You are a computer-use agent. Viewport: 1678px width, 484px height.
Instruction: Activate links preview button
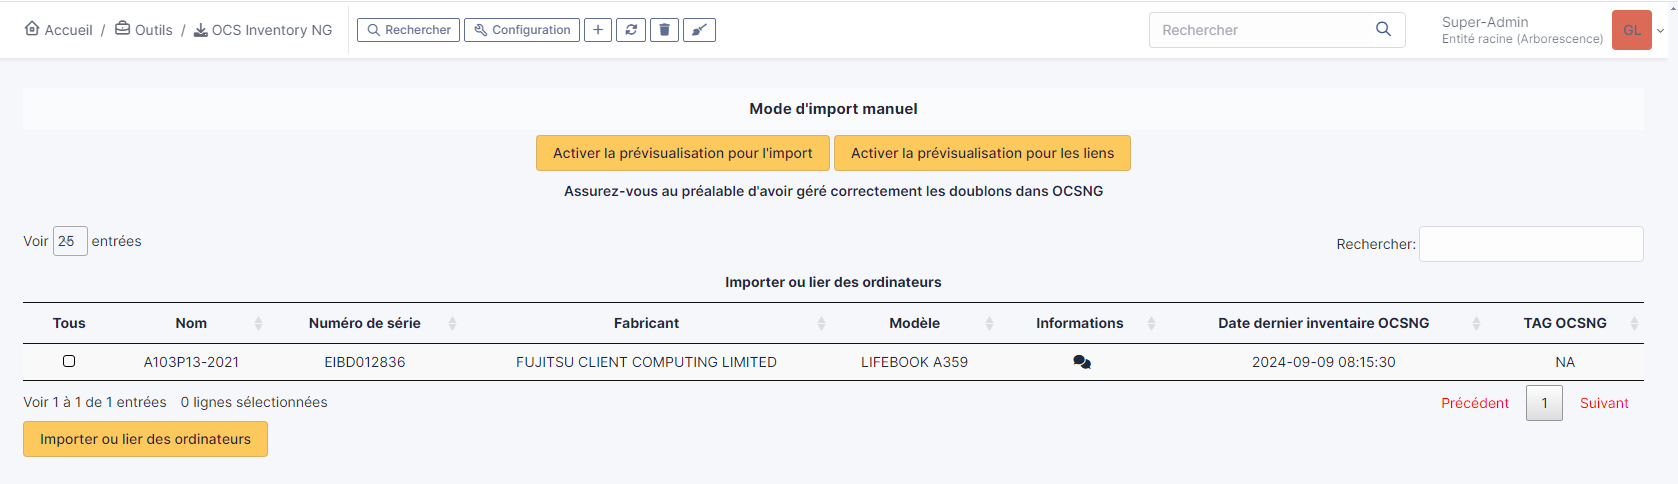(982, 153)
